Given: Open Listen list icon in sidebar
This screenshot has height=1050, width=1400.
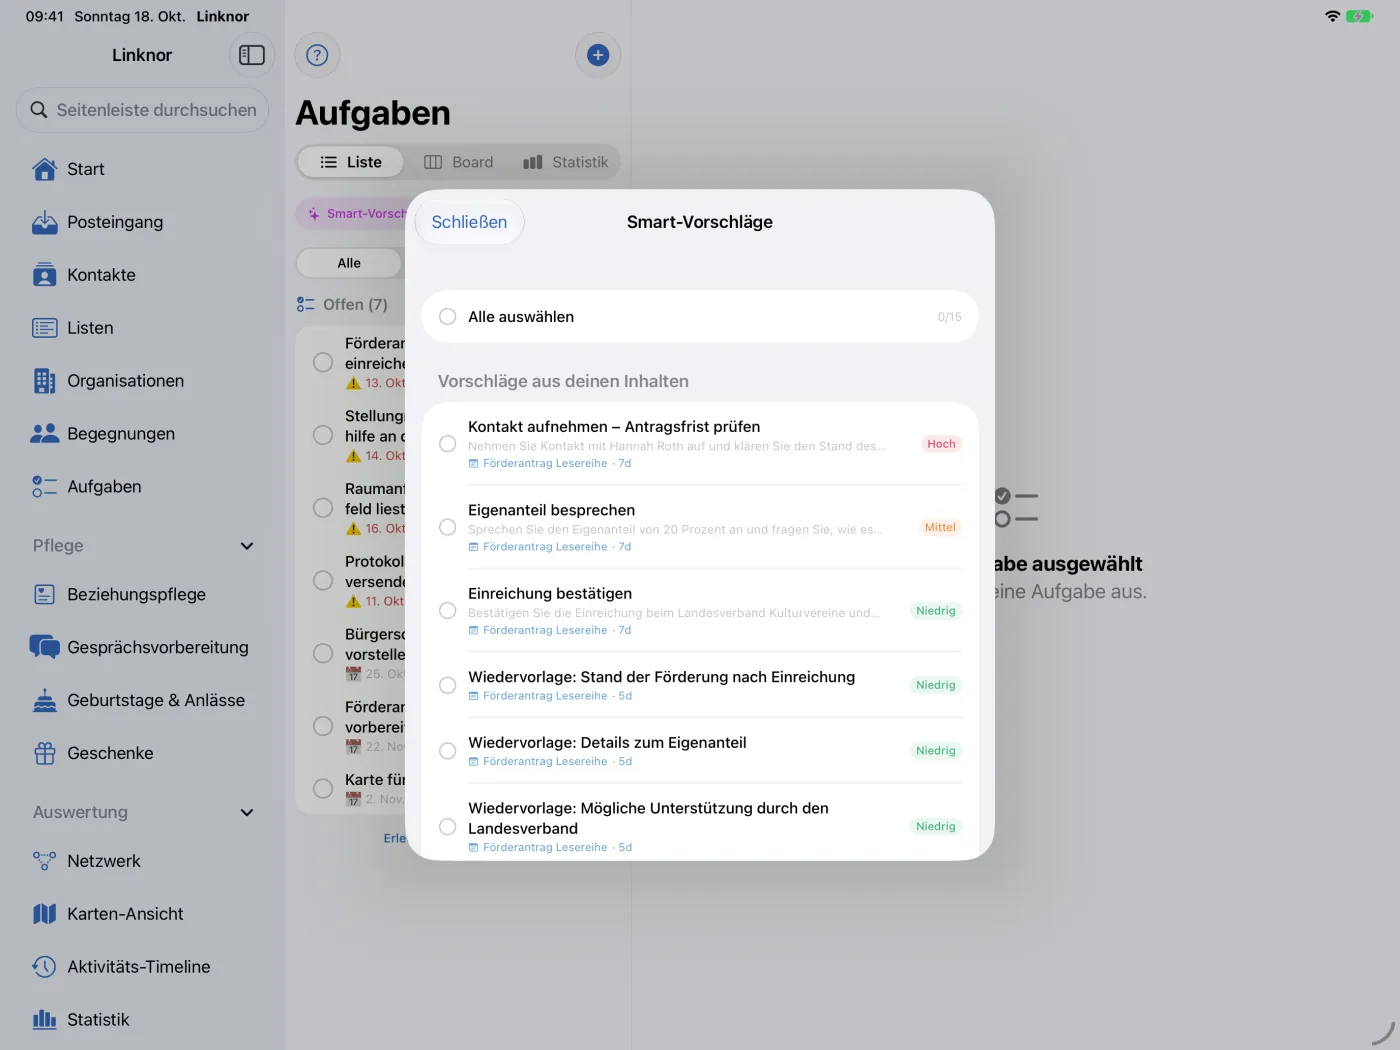Looking at the screenshot, I should point(45,328).
